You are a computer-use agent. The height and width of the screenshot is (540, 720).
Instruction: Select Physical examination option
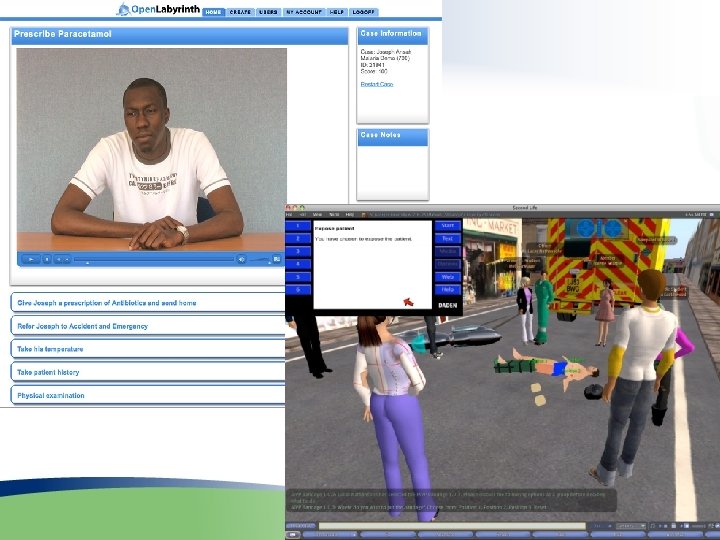tap(148, 395)
